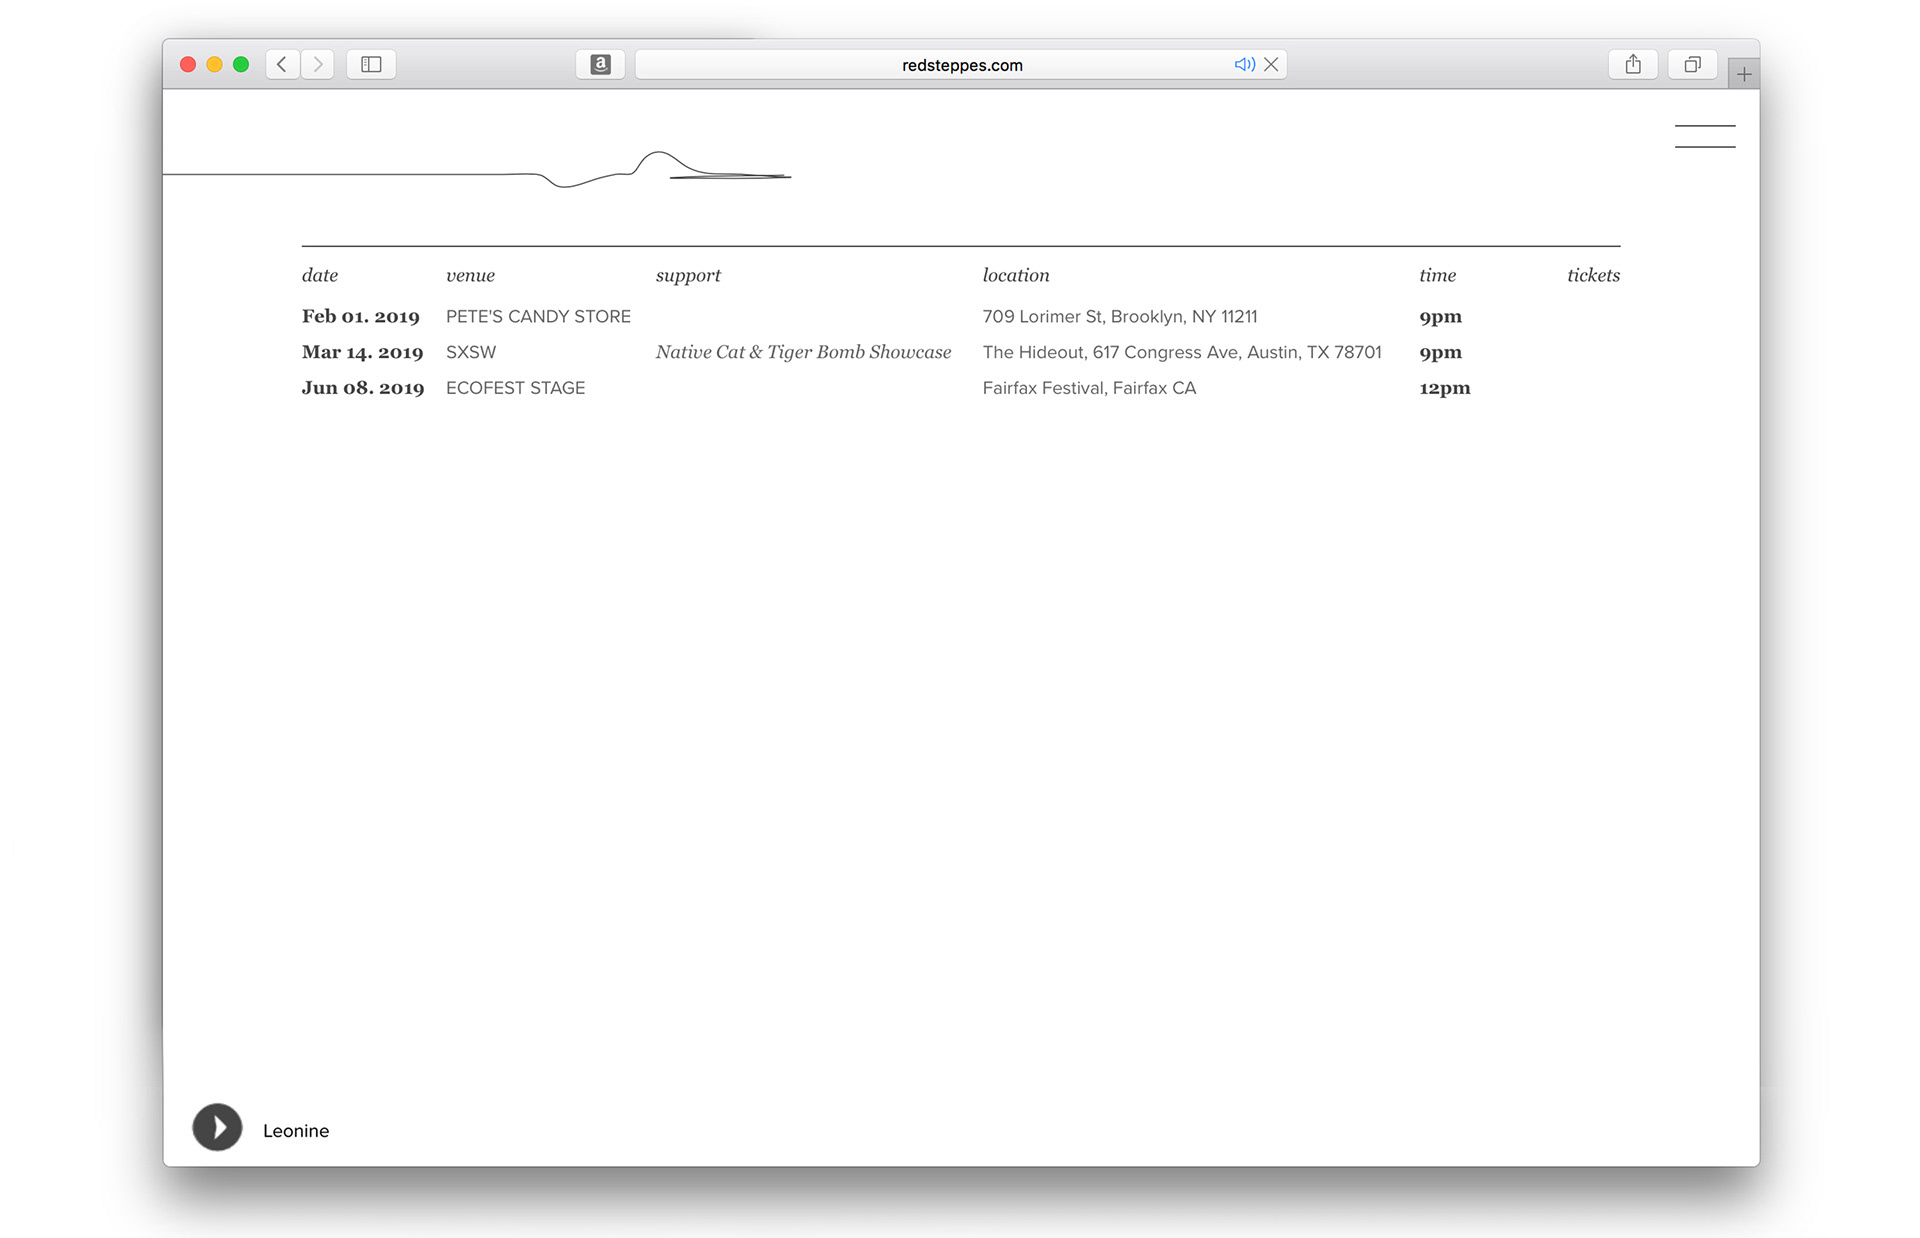The height and width of the screenshot is (1238, 1920).
Task: Open the Amazon extension button
Action: (600, 64)
